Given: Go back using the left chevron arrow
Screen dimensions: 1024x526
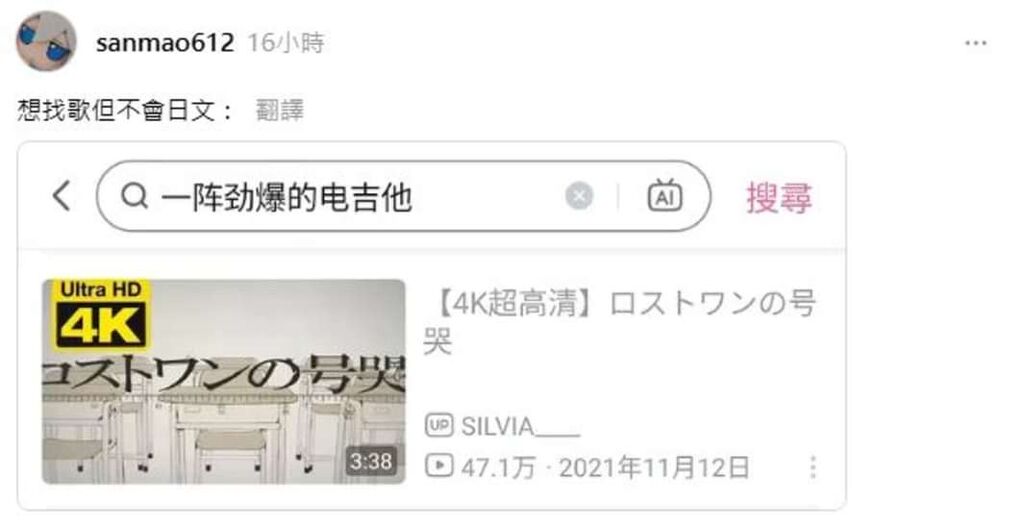Looking at the screenshot, I should coord(62,196).
